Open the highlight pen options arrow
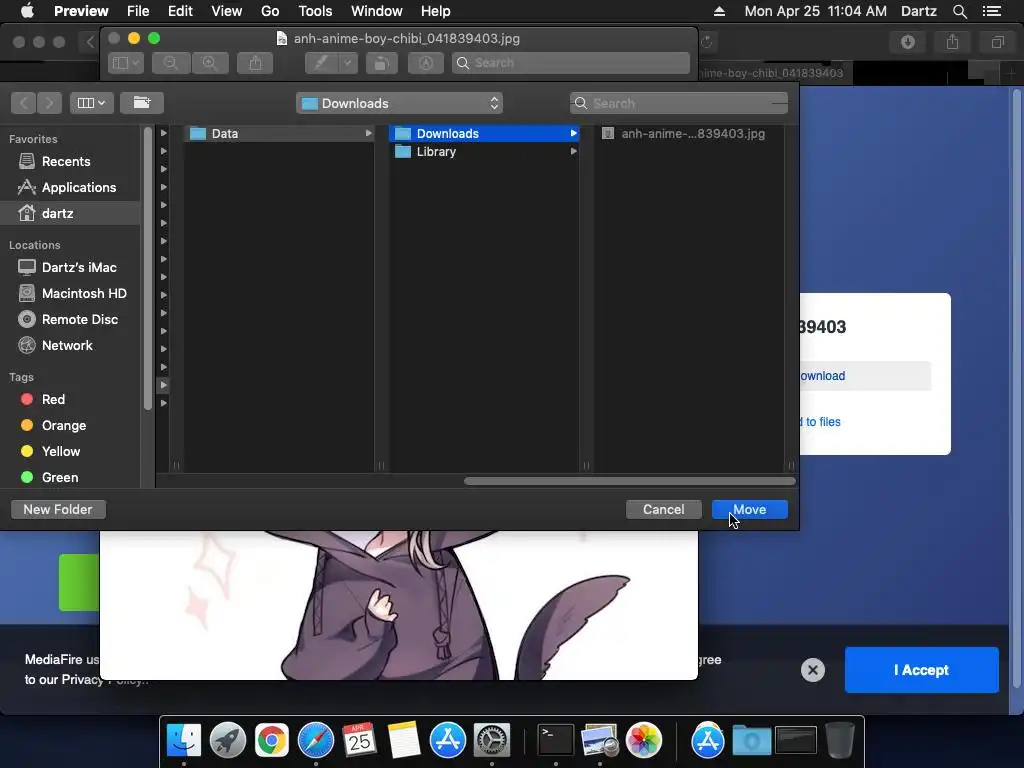The width and height of the screenshot is (1024, 768). coord(347,63)
